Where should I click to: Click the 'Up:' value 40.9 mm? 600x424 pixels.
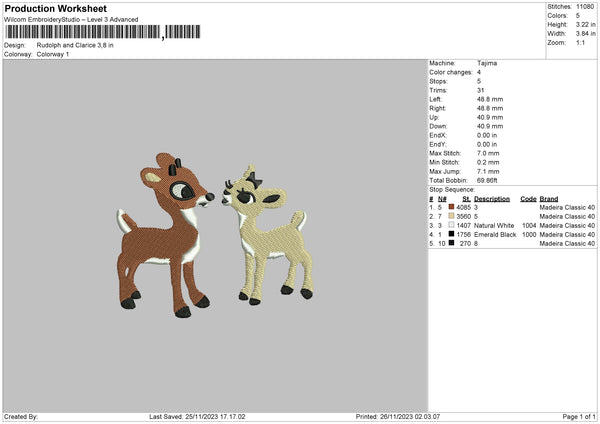490,117
